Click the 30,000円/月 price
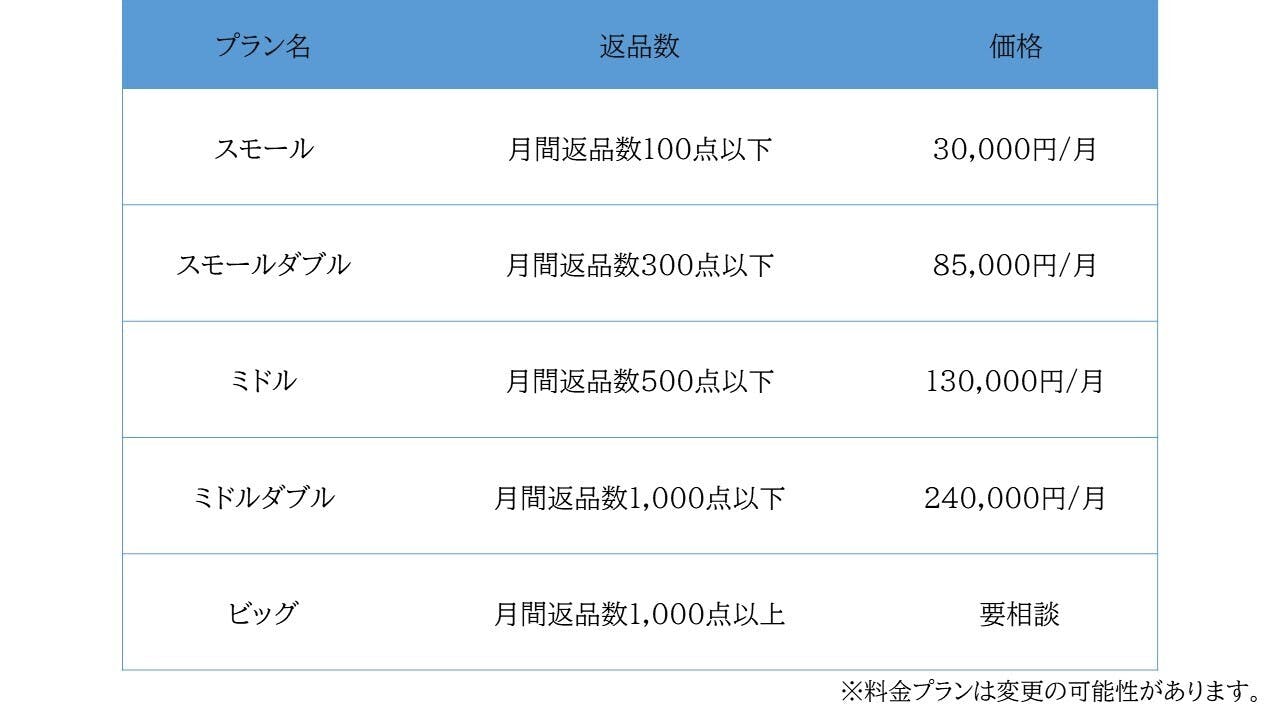1280x720 pixels. [x=1016, y=149]
